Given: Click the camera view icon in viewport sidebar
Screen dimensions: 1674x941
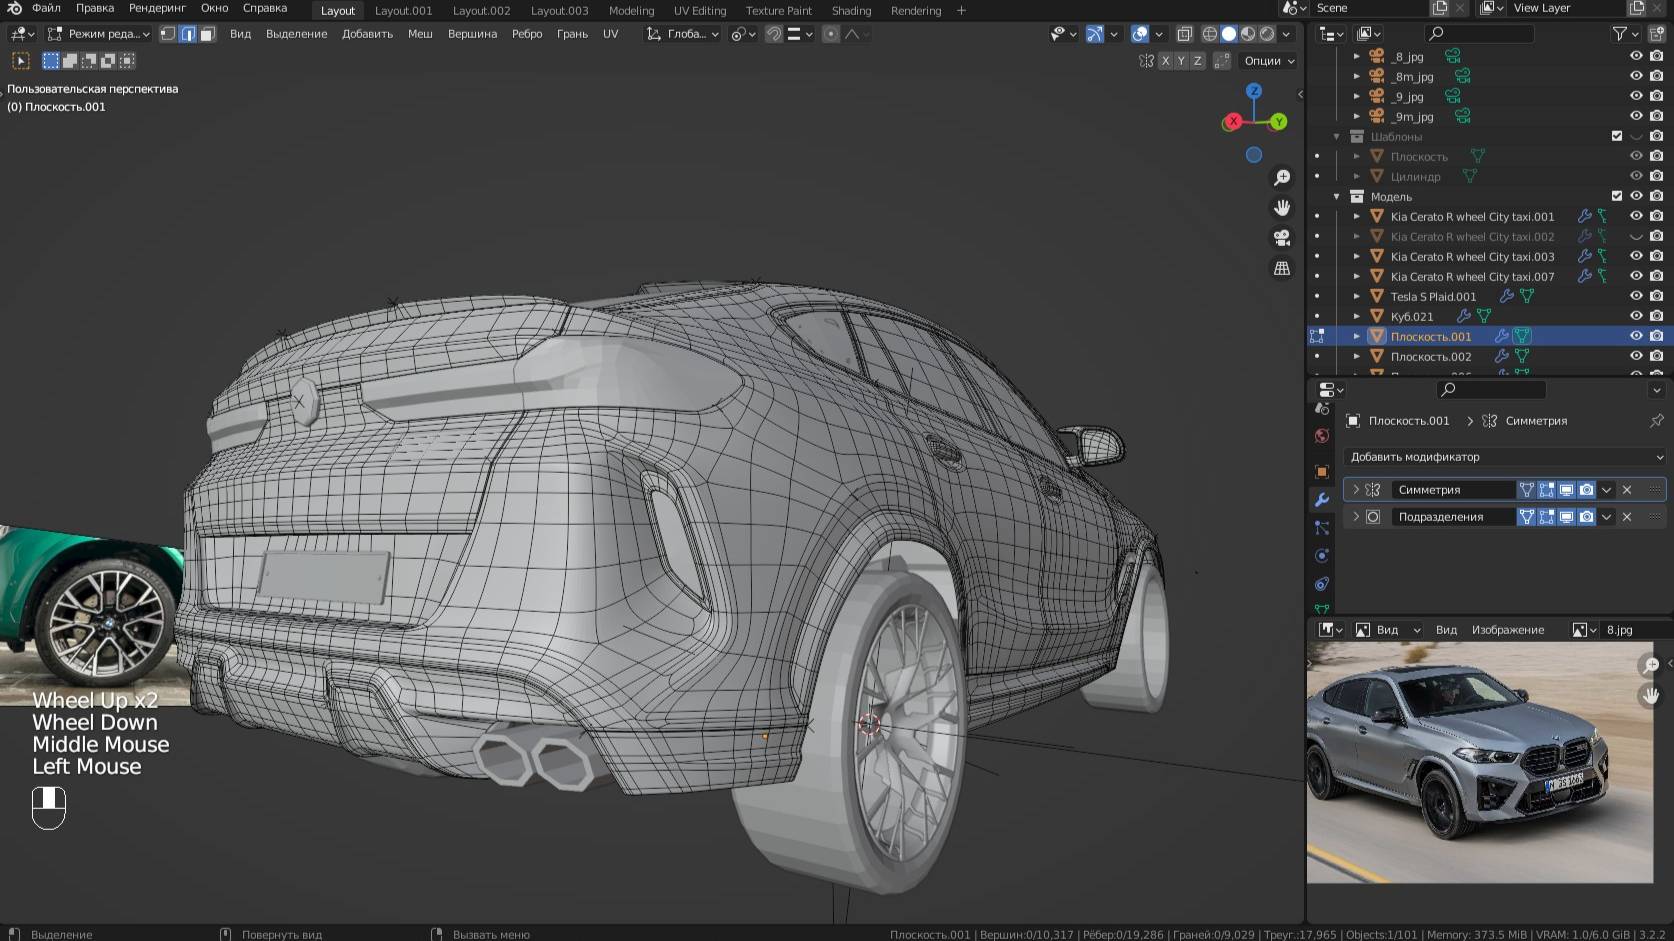Looking at the screenshot, I should pyautogui.click(x=1281, y=237).
